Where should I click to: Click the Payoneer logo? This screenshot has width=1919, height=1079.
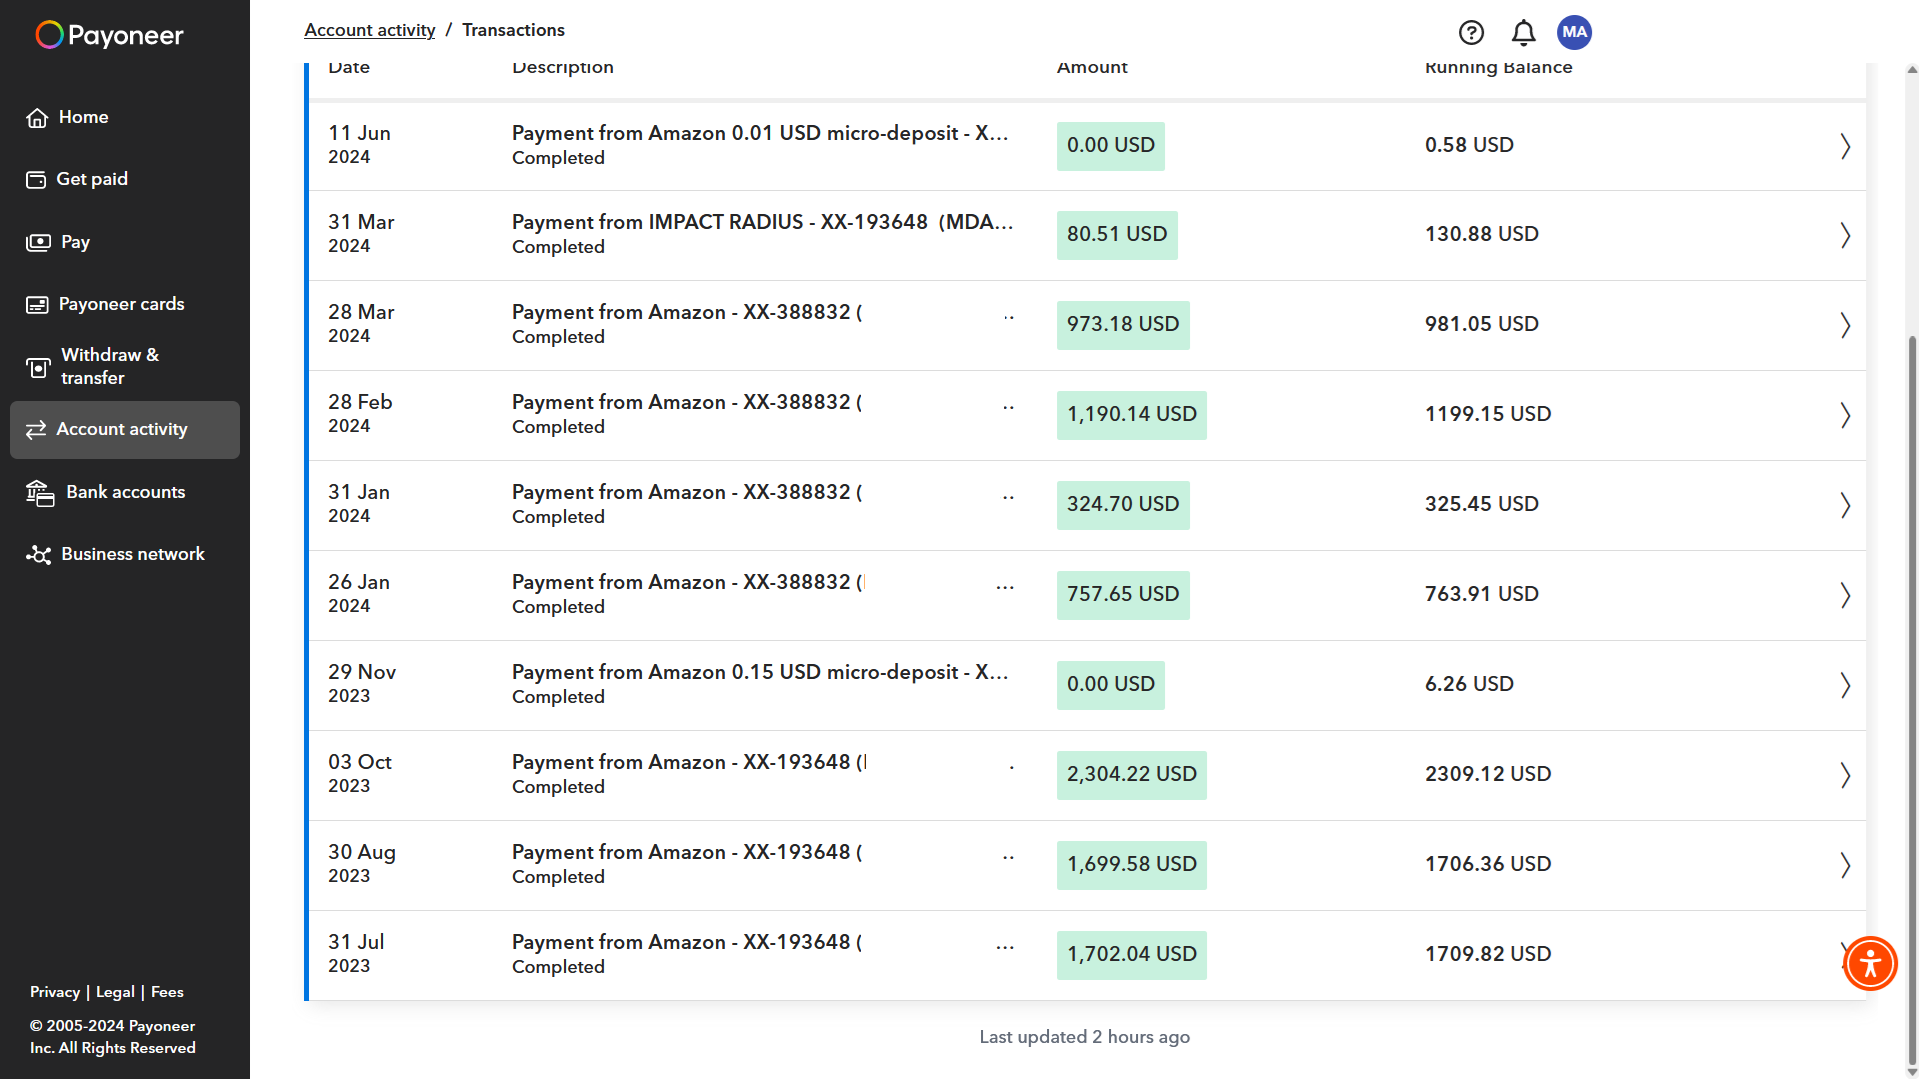coord(110,36)
